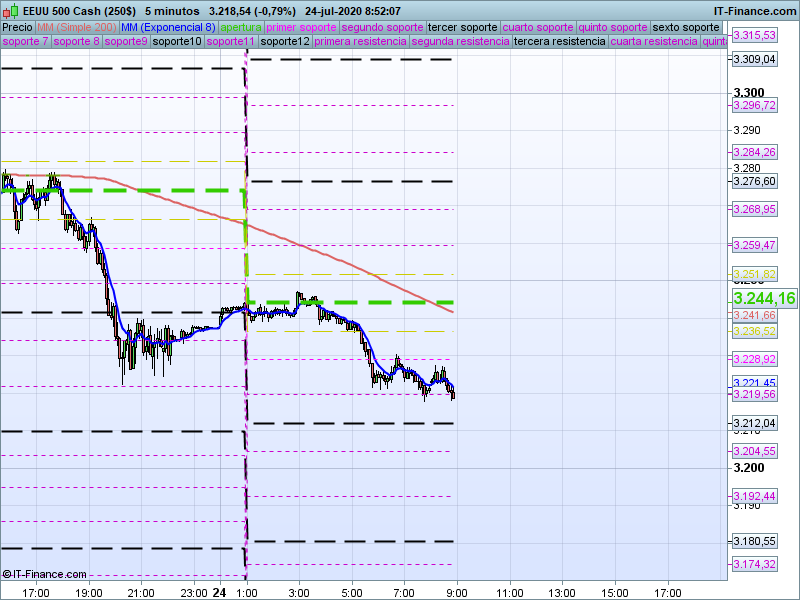Viewport: 800px width, 600px height.
Task: Click the 3.174,32 price tag
Action: click(x=755, y=564)
